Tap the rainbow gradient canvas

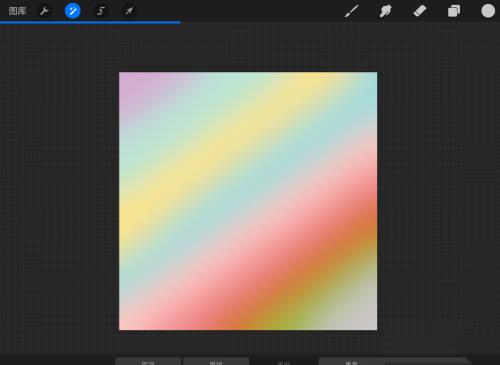(248, 201)
